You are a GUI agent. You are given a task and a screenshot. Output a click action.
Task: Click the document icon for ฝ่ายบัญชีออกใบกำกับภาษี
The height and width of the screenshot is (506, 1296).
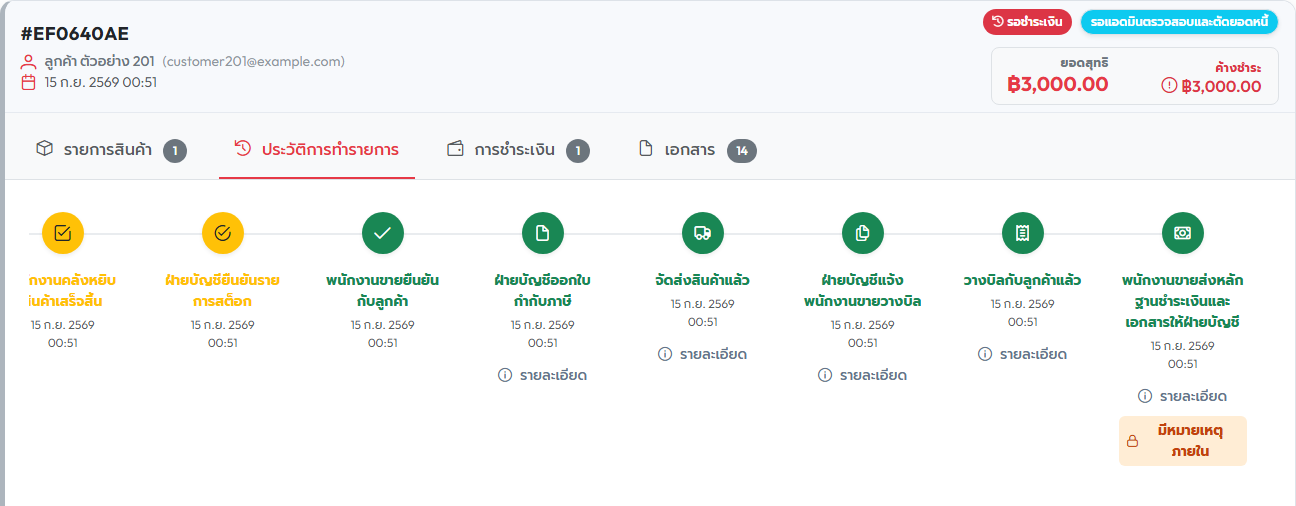(543, 233)
